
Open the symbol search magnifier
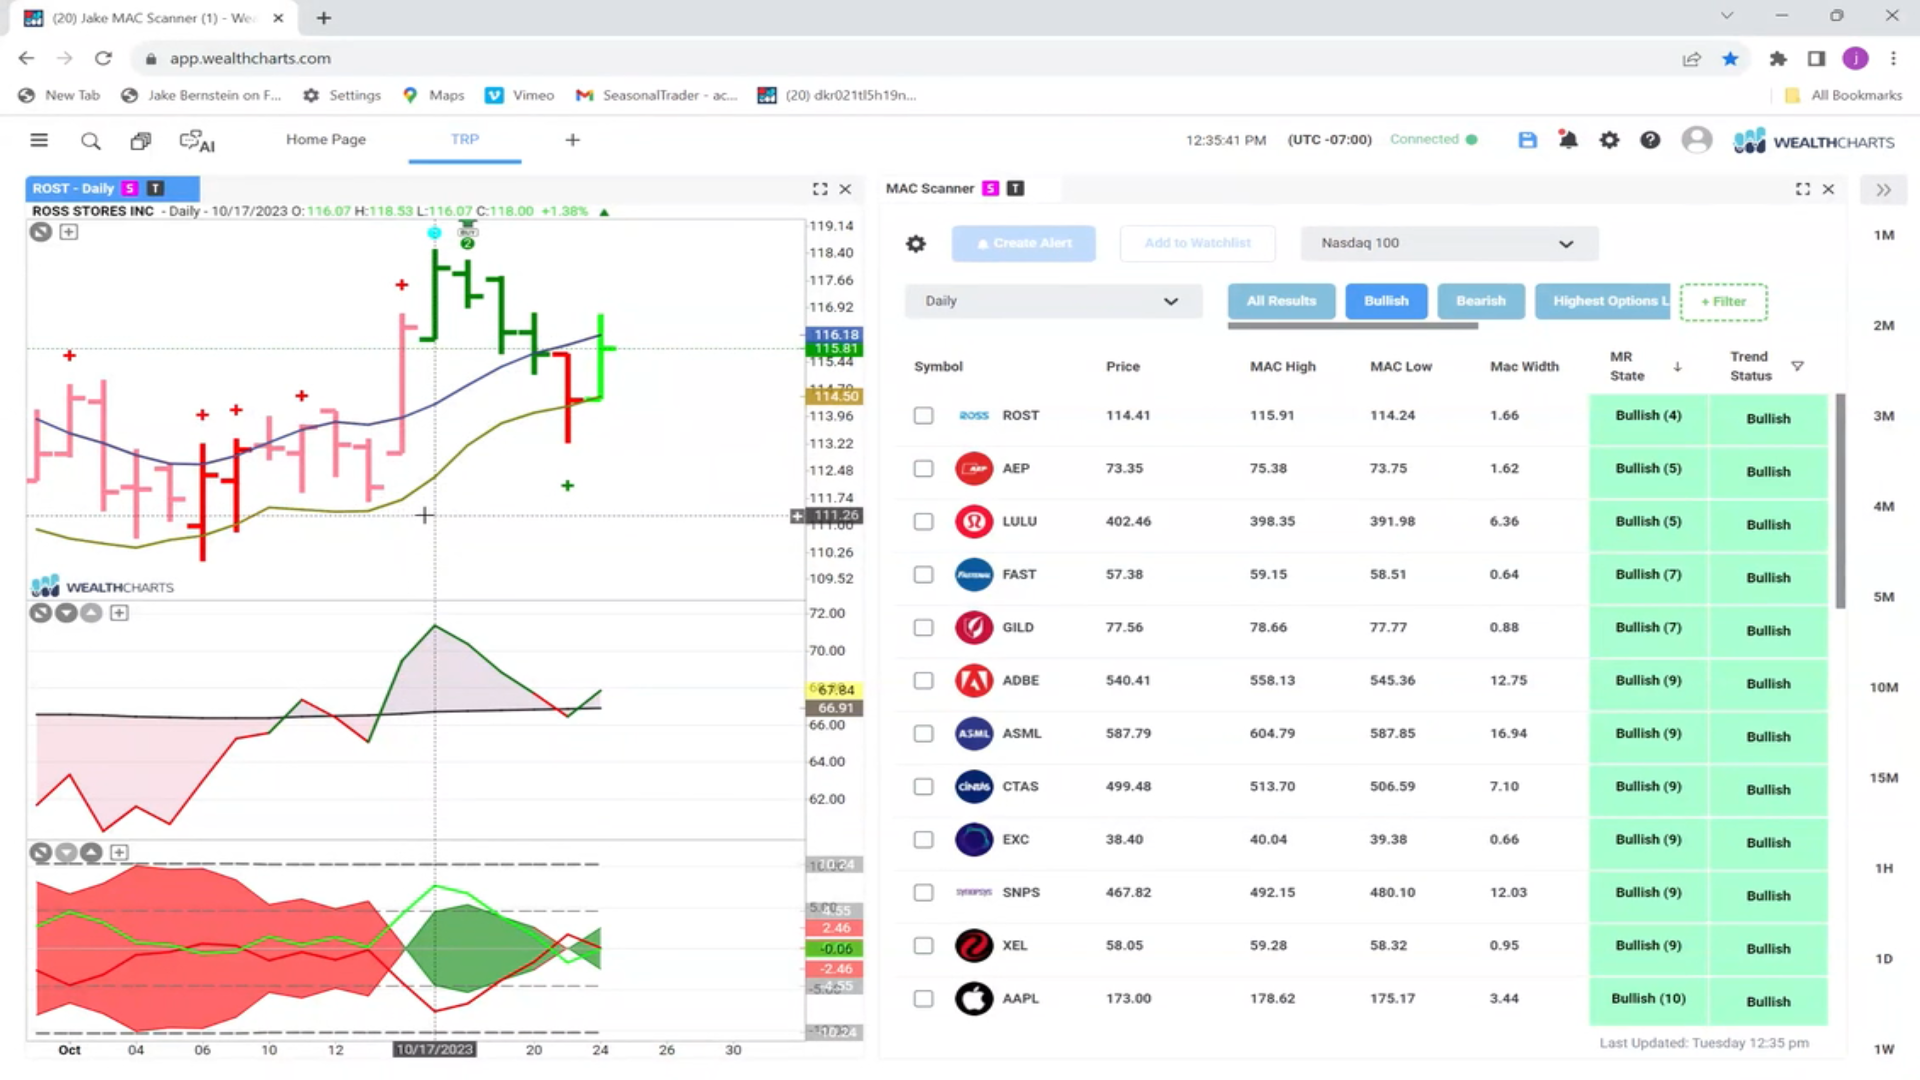click(x=90, y=141)
